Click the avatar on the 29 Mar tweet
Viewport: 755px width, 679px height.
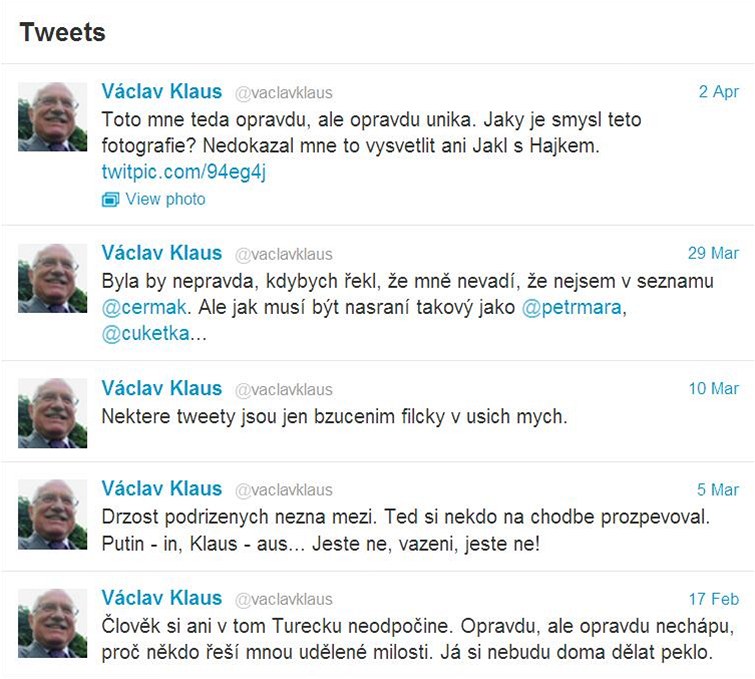click(x=52, y=278)
